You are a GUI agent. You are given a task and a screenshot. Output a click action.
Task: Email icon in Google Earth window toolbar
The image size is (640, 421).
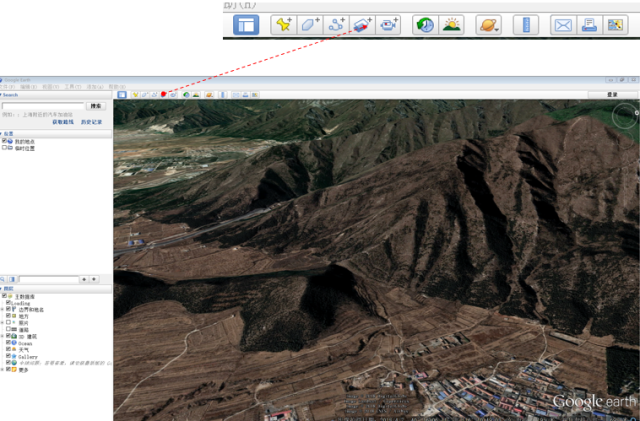tap(236, 95)
